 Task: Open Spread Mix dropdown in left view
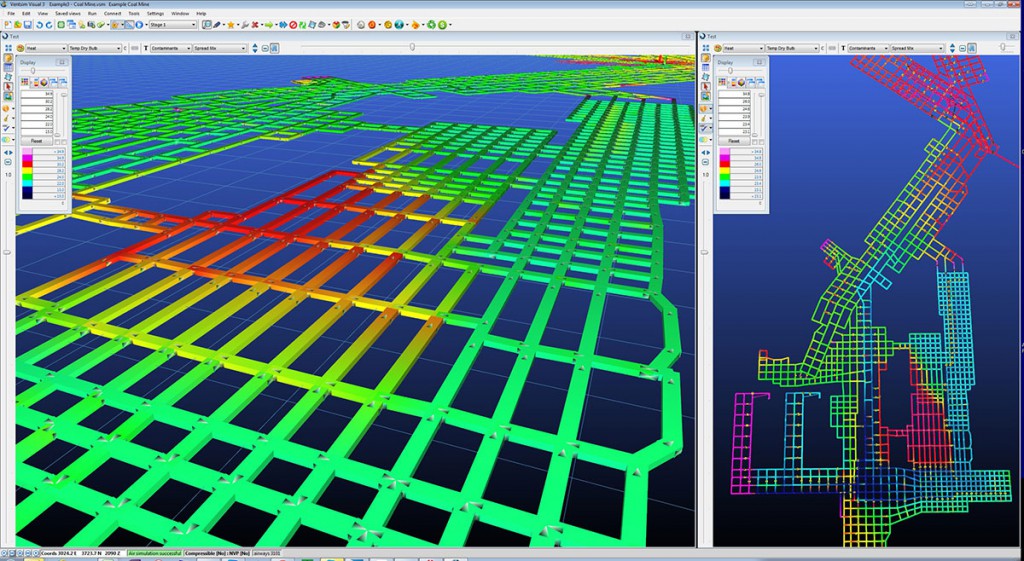point(219,48)
